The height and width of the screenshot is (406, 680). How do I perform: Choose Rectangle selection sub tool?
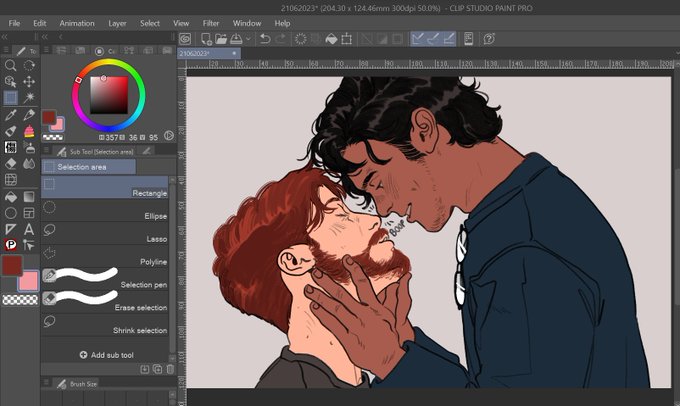click(105, 187)
